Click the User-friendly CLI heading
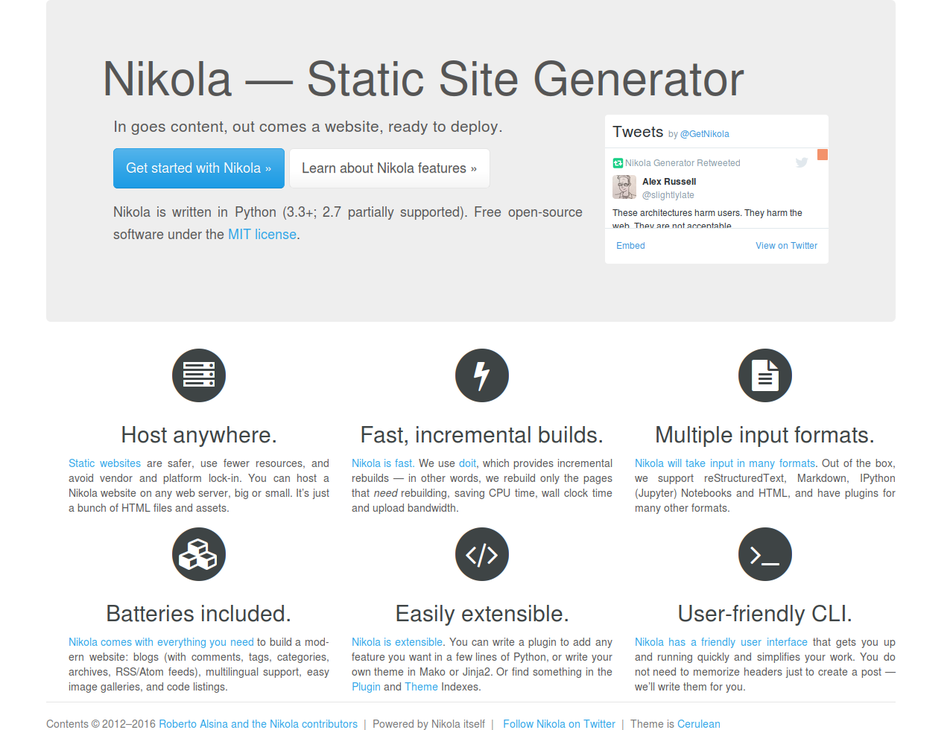Screen dimensions: 950x730 765,614
